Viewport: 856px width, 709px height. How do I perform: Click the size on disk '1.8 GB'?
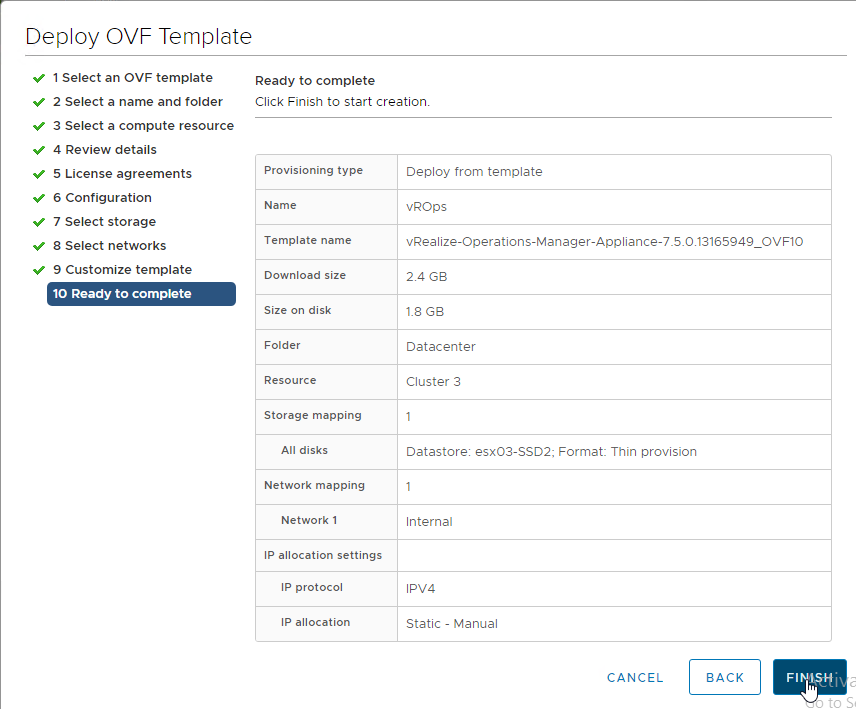coord(425,312)
